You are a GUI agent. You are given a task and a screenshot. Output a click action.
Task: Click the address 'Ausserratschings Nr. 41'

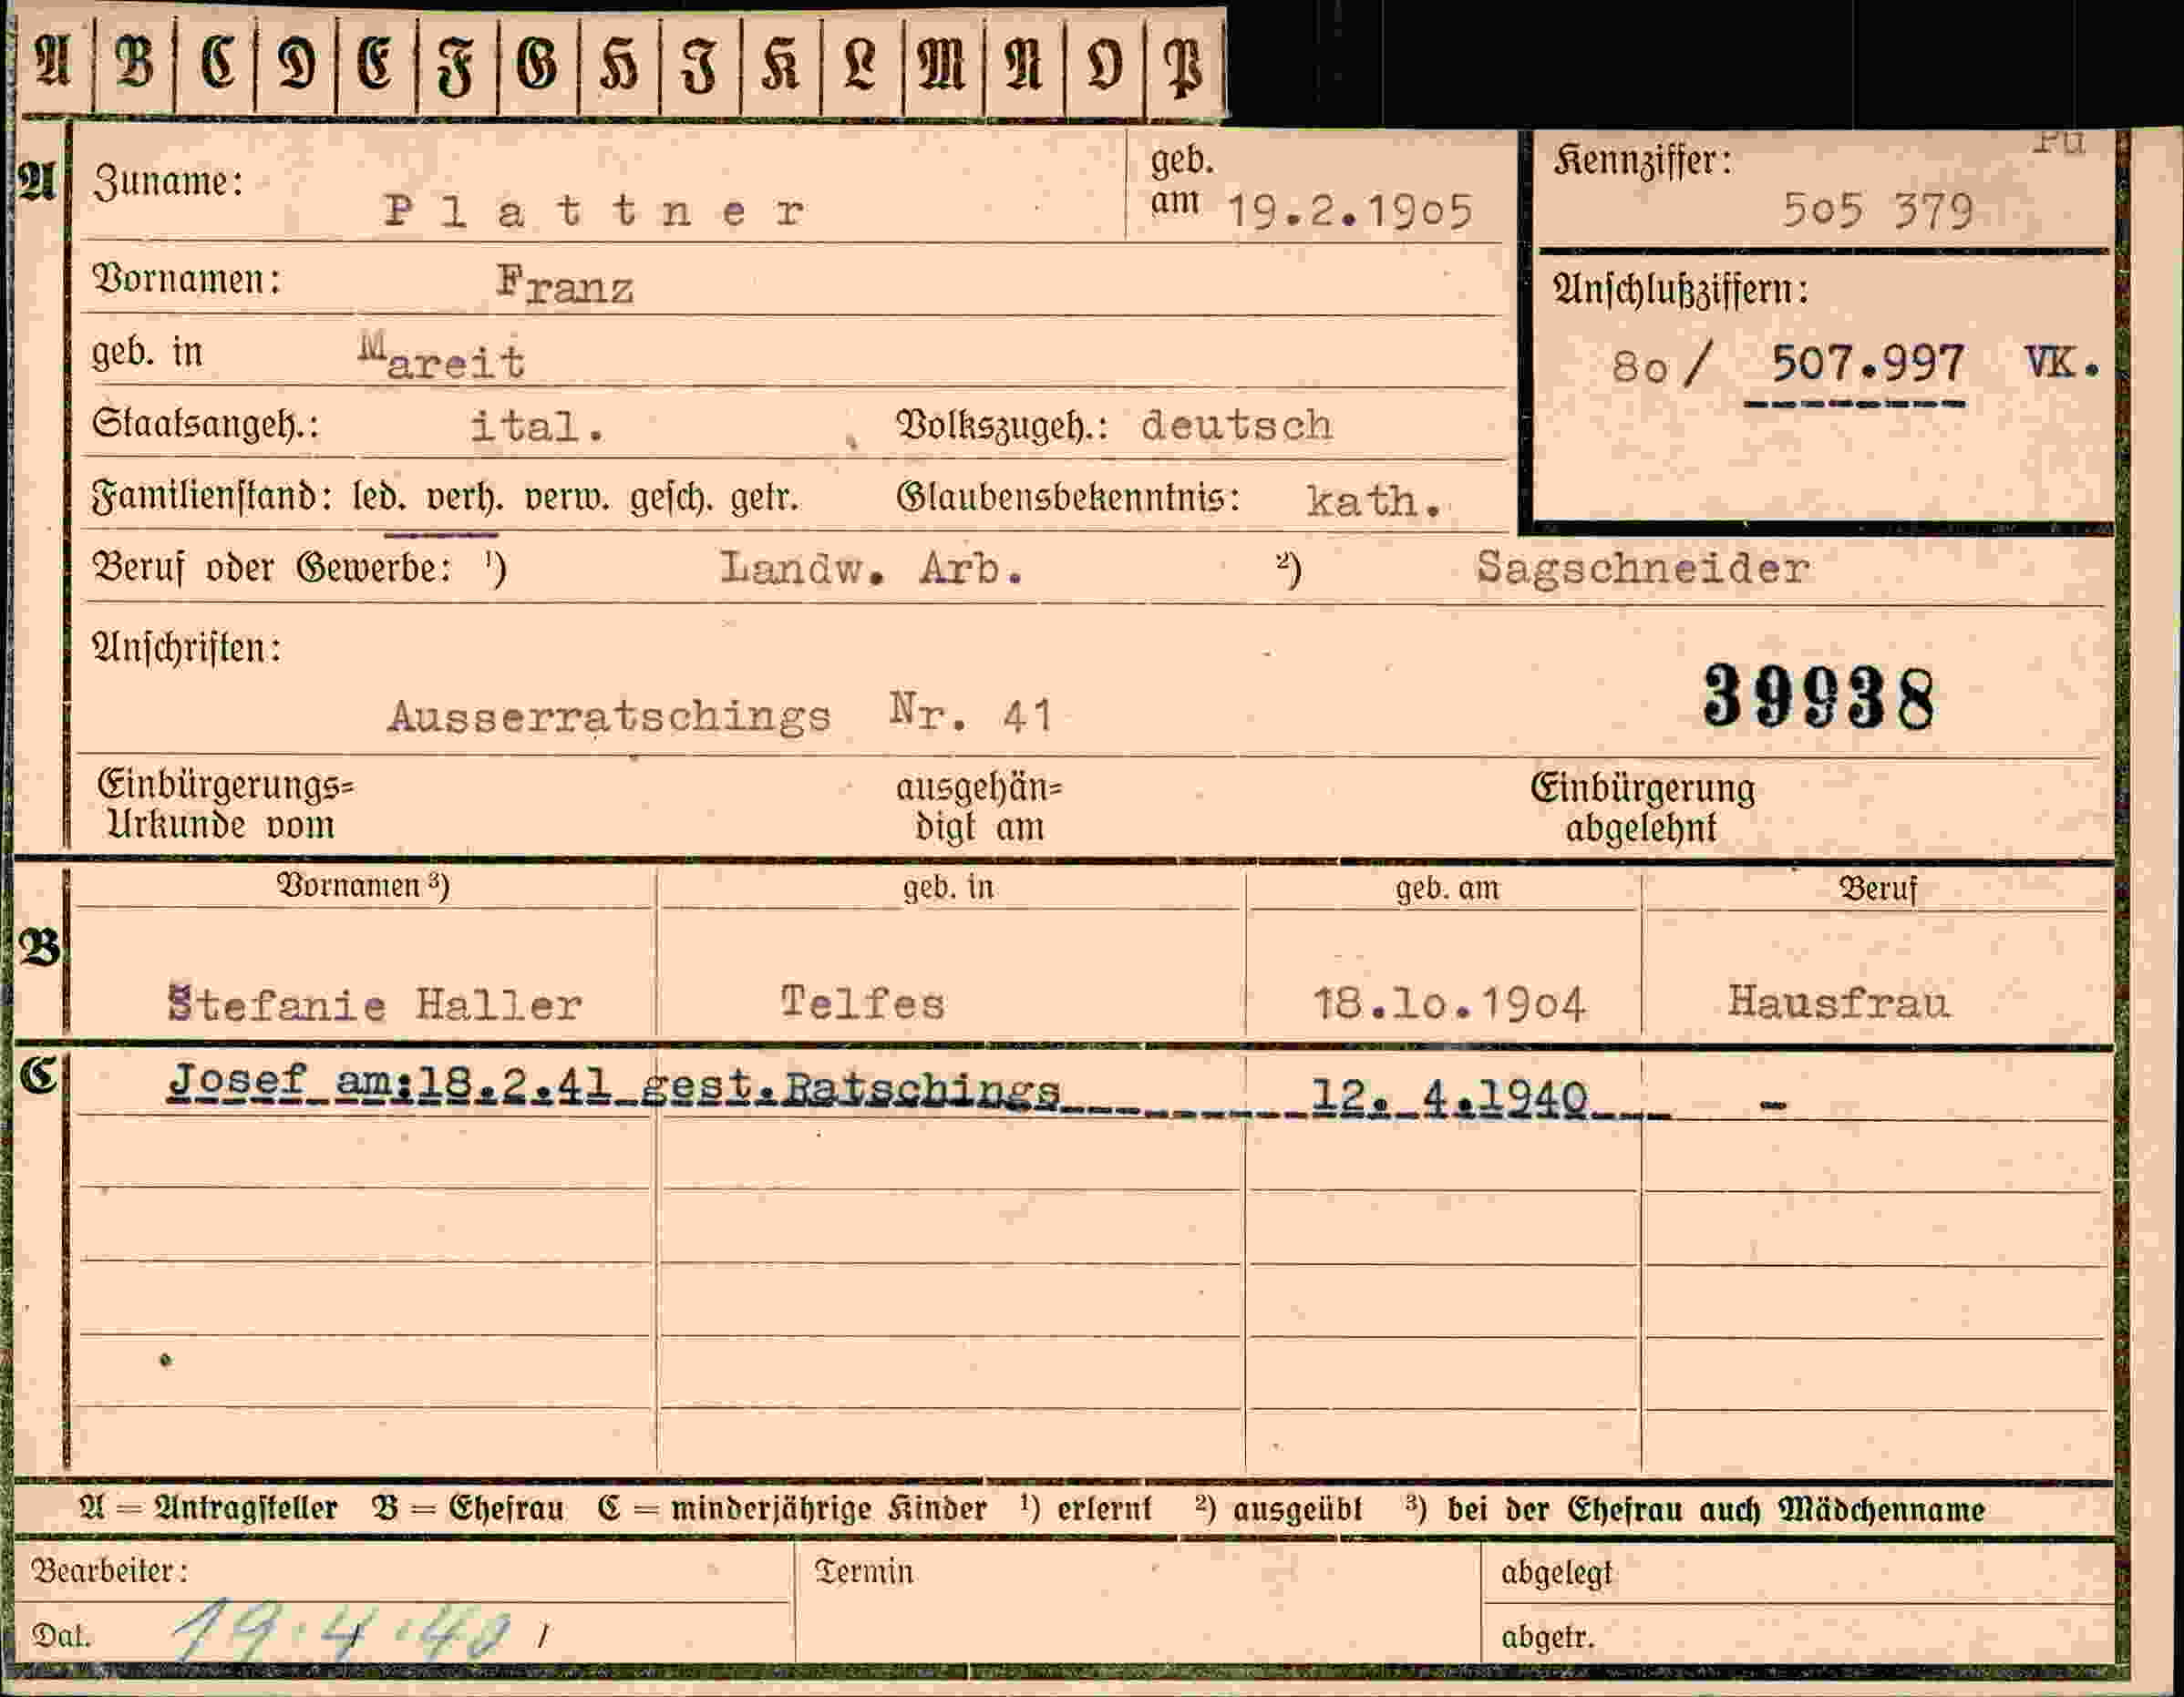tap(720, 715)
